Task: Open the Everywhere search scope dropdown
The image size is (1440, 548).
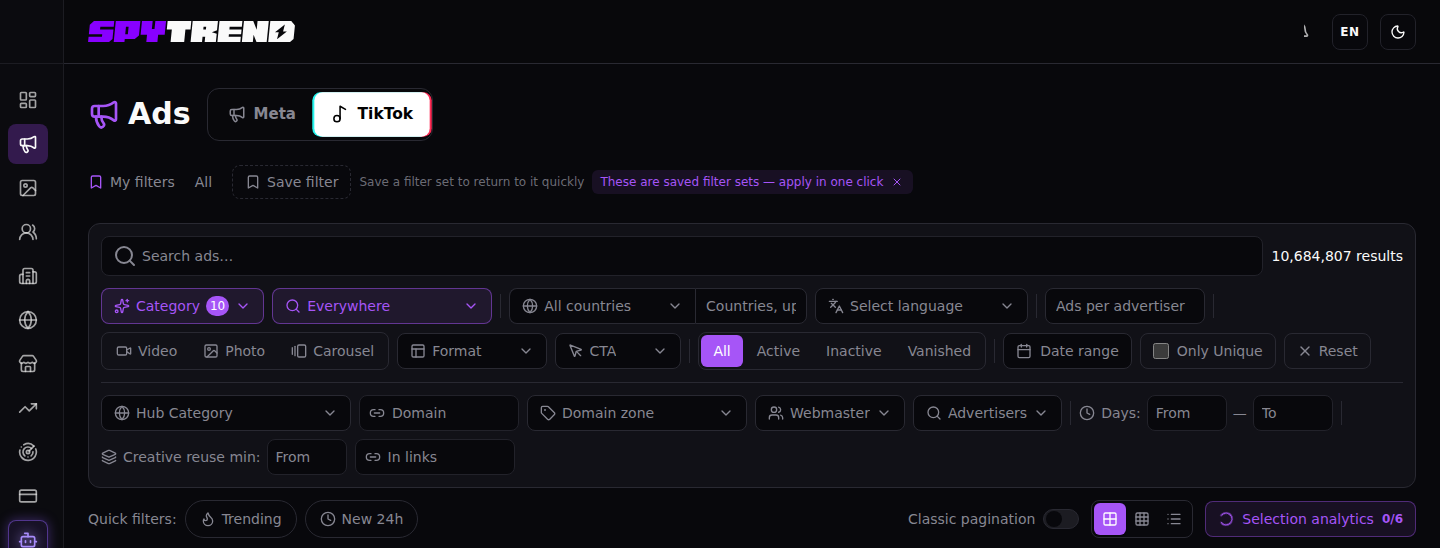Action: (x=382, y=306)
